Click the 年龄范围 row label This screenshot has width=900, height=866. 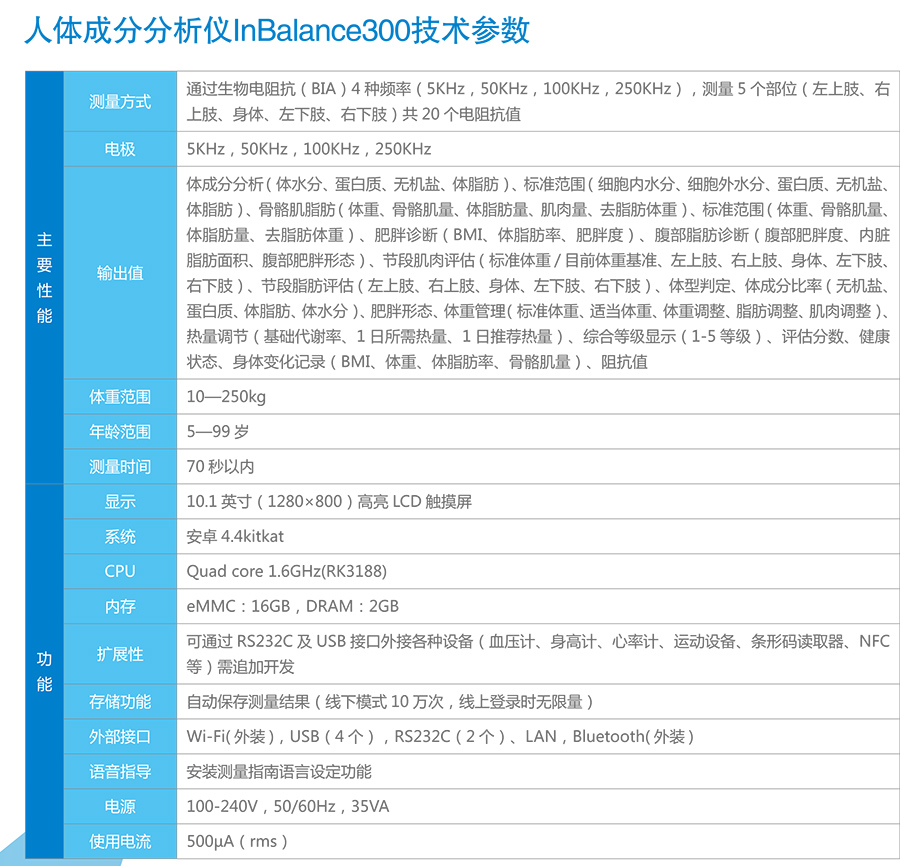point(120,432)
